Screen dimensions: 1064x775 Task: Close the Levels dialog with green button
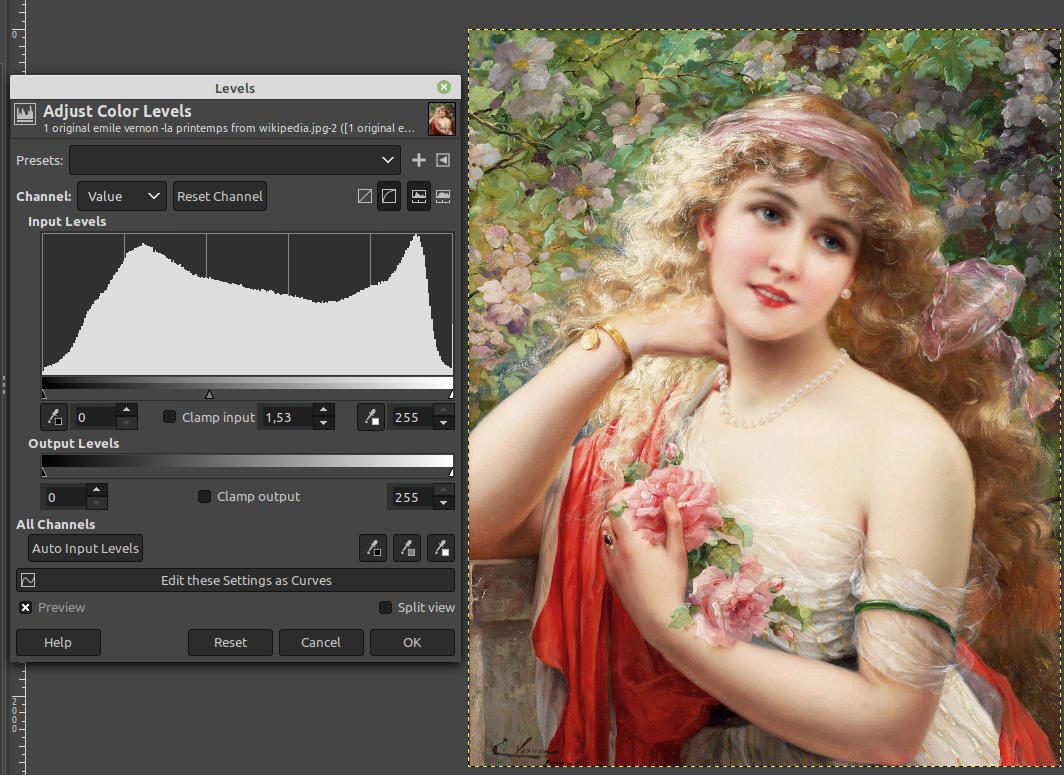click(444, 87)
